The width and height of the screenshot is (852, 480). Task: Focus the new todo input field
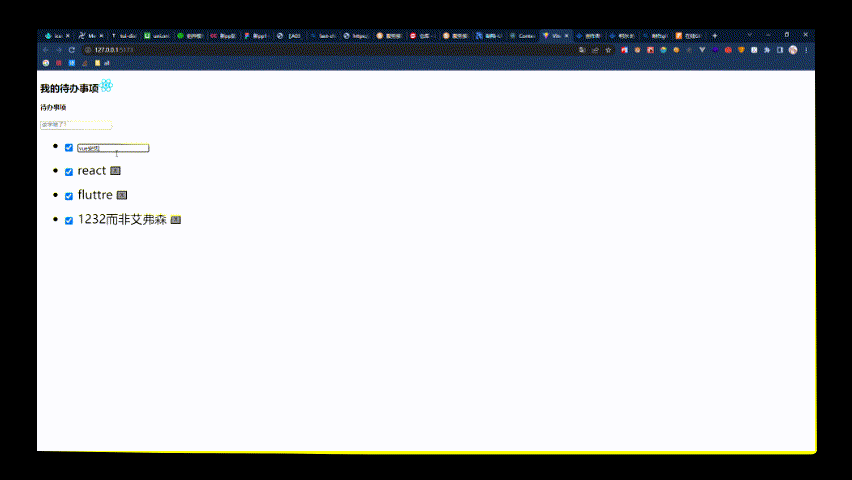tap(76, 125)
